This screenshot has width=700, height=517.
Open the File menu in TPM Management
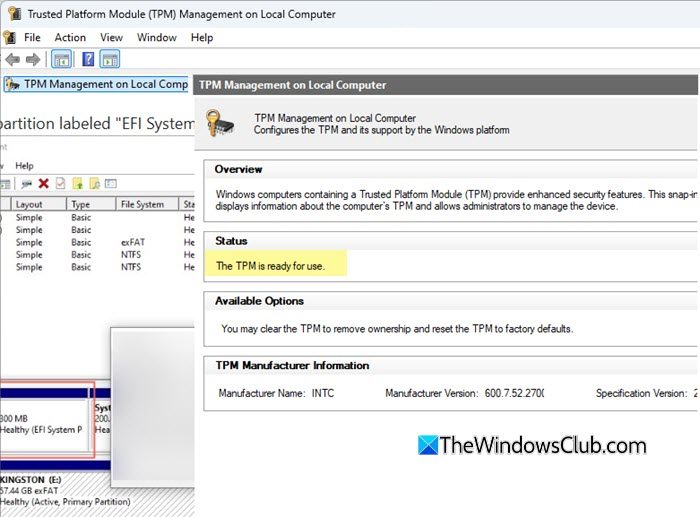pos(32,38)
